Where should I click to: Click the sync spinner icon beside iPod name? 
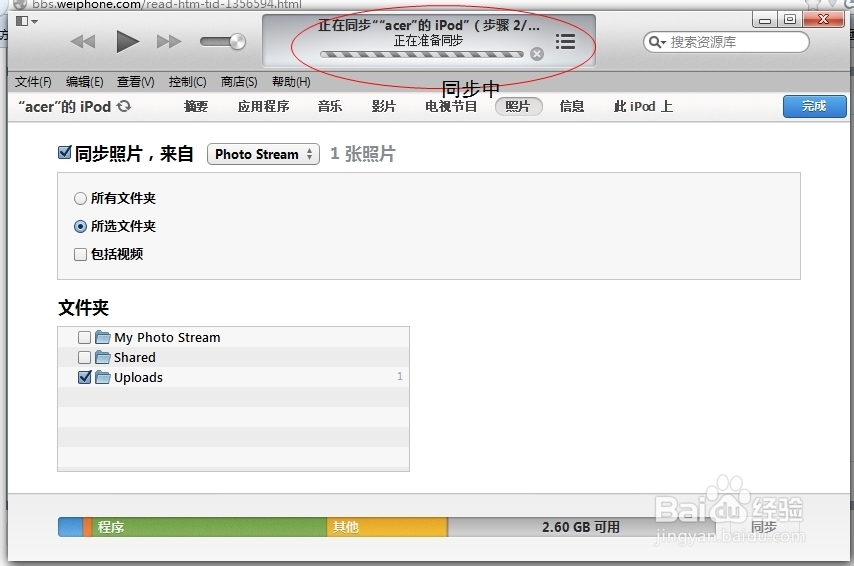coord(124,106)
